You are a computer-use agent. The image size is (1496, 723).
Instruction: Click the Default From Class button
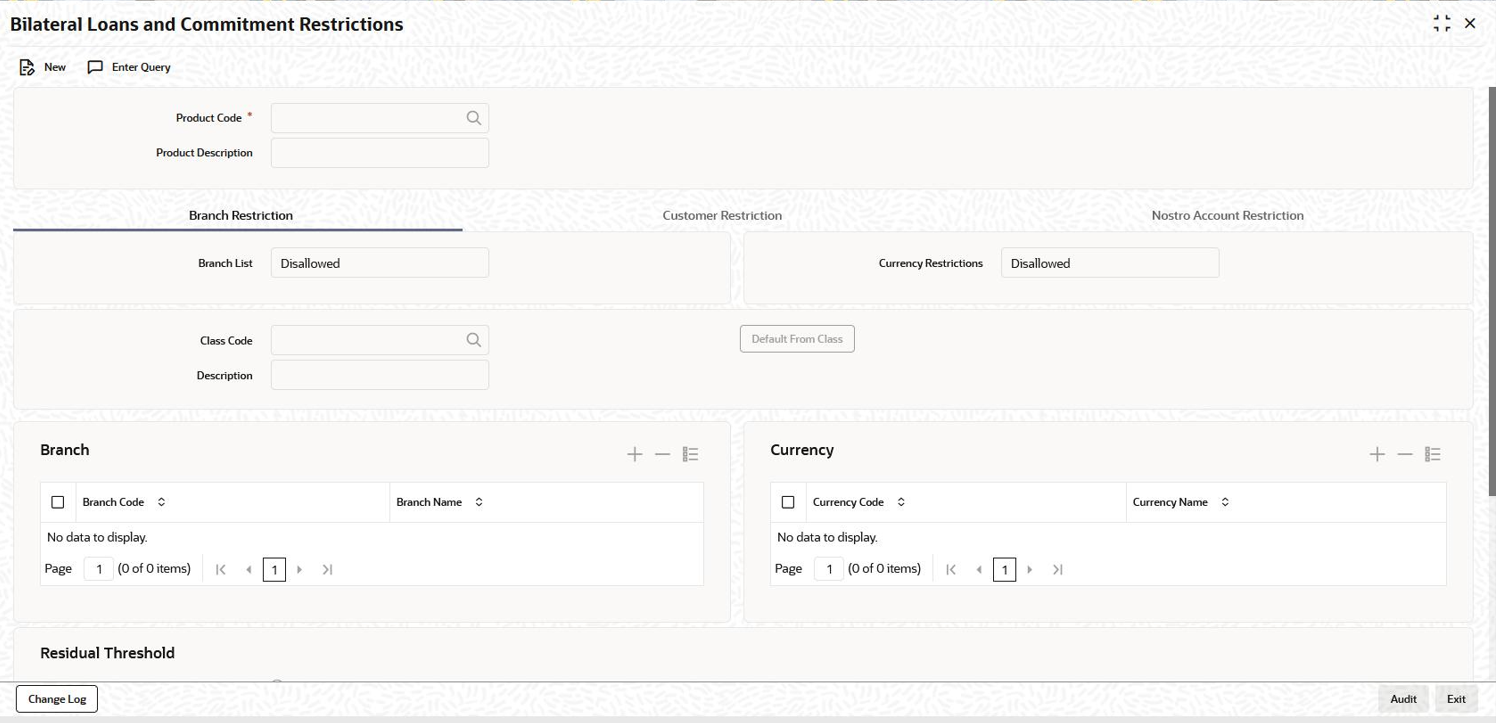(797, 339)
